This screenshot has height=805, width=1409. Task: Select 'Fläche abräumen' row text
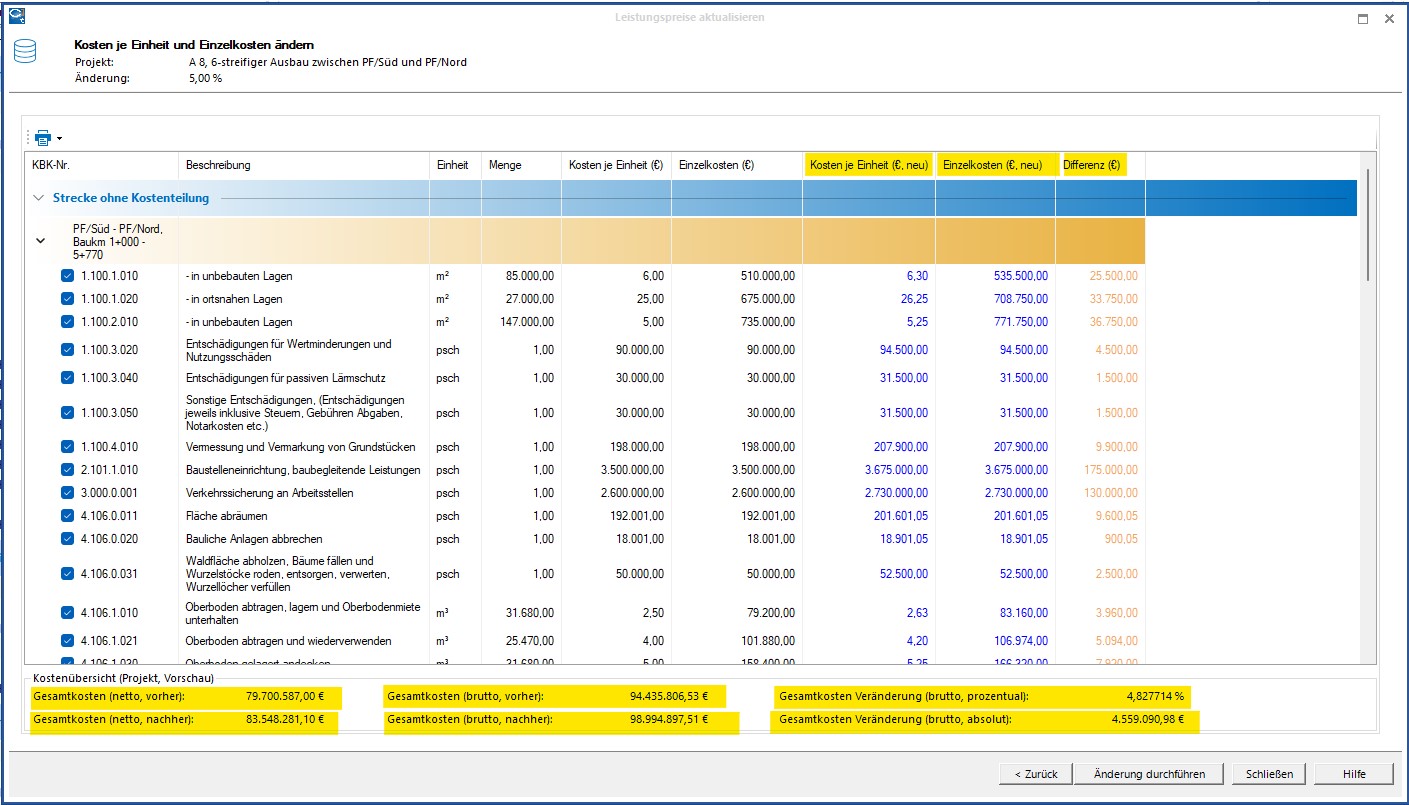tap(225, 516)
